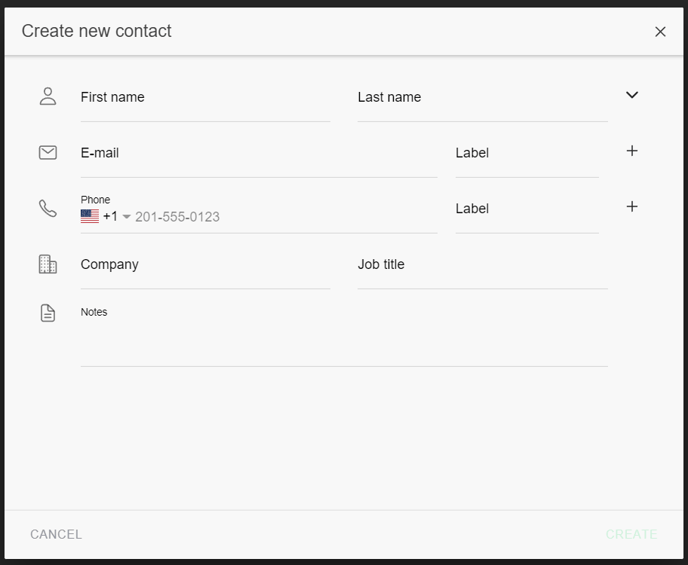The height and width of the screenshot is (565, 688).
Task: Click the phone handset icon
Action: pyautogui.click(x=48, y=208)
